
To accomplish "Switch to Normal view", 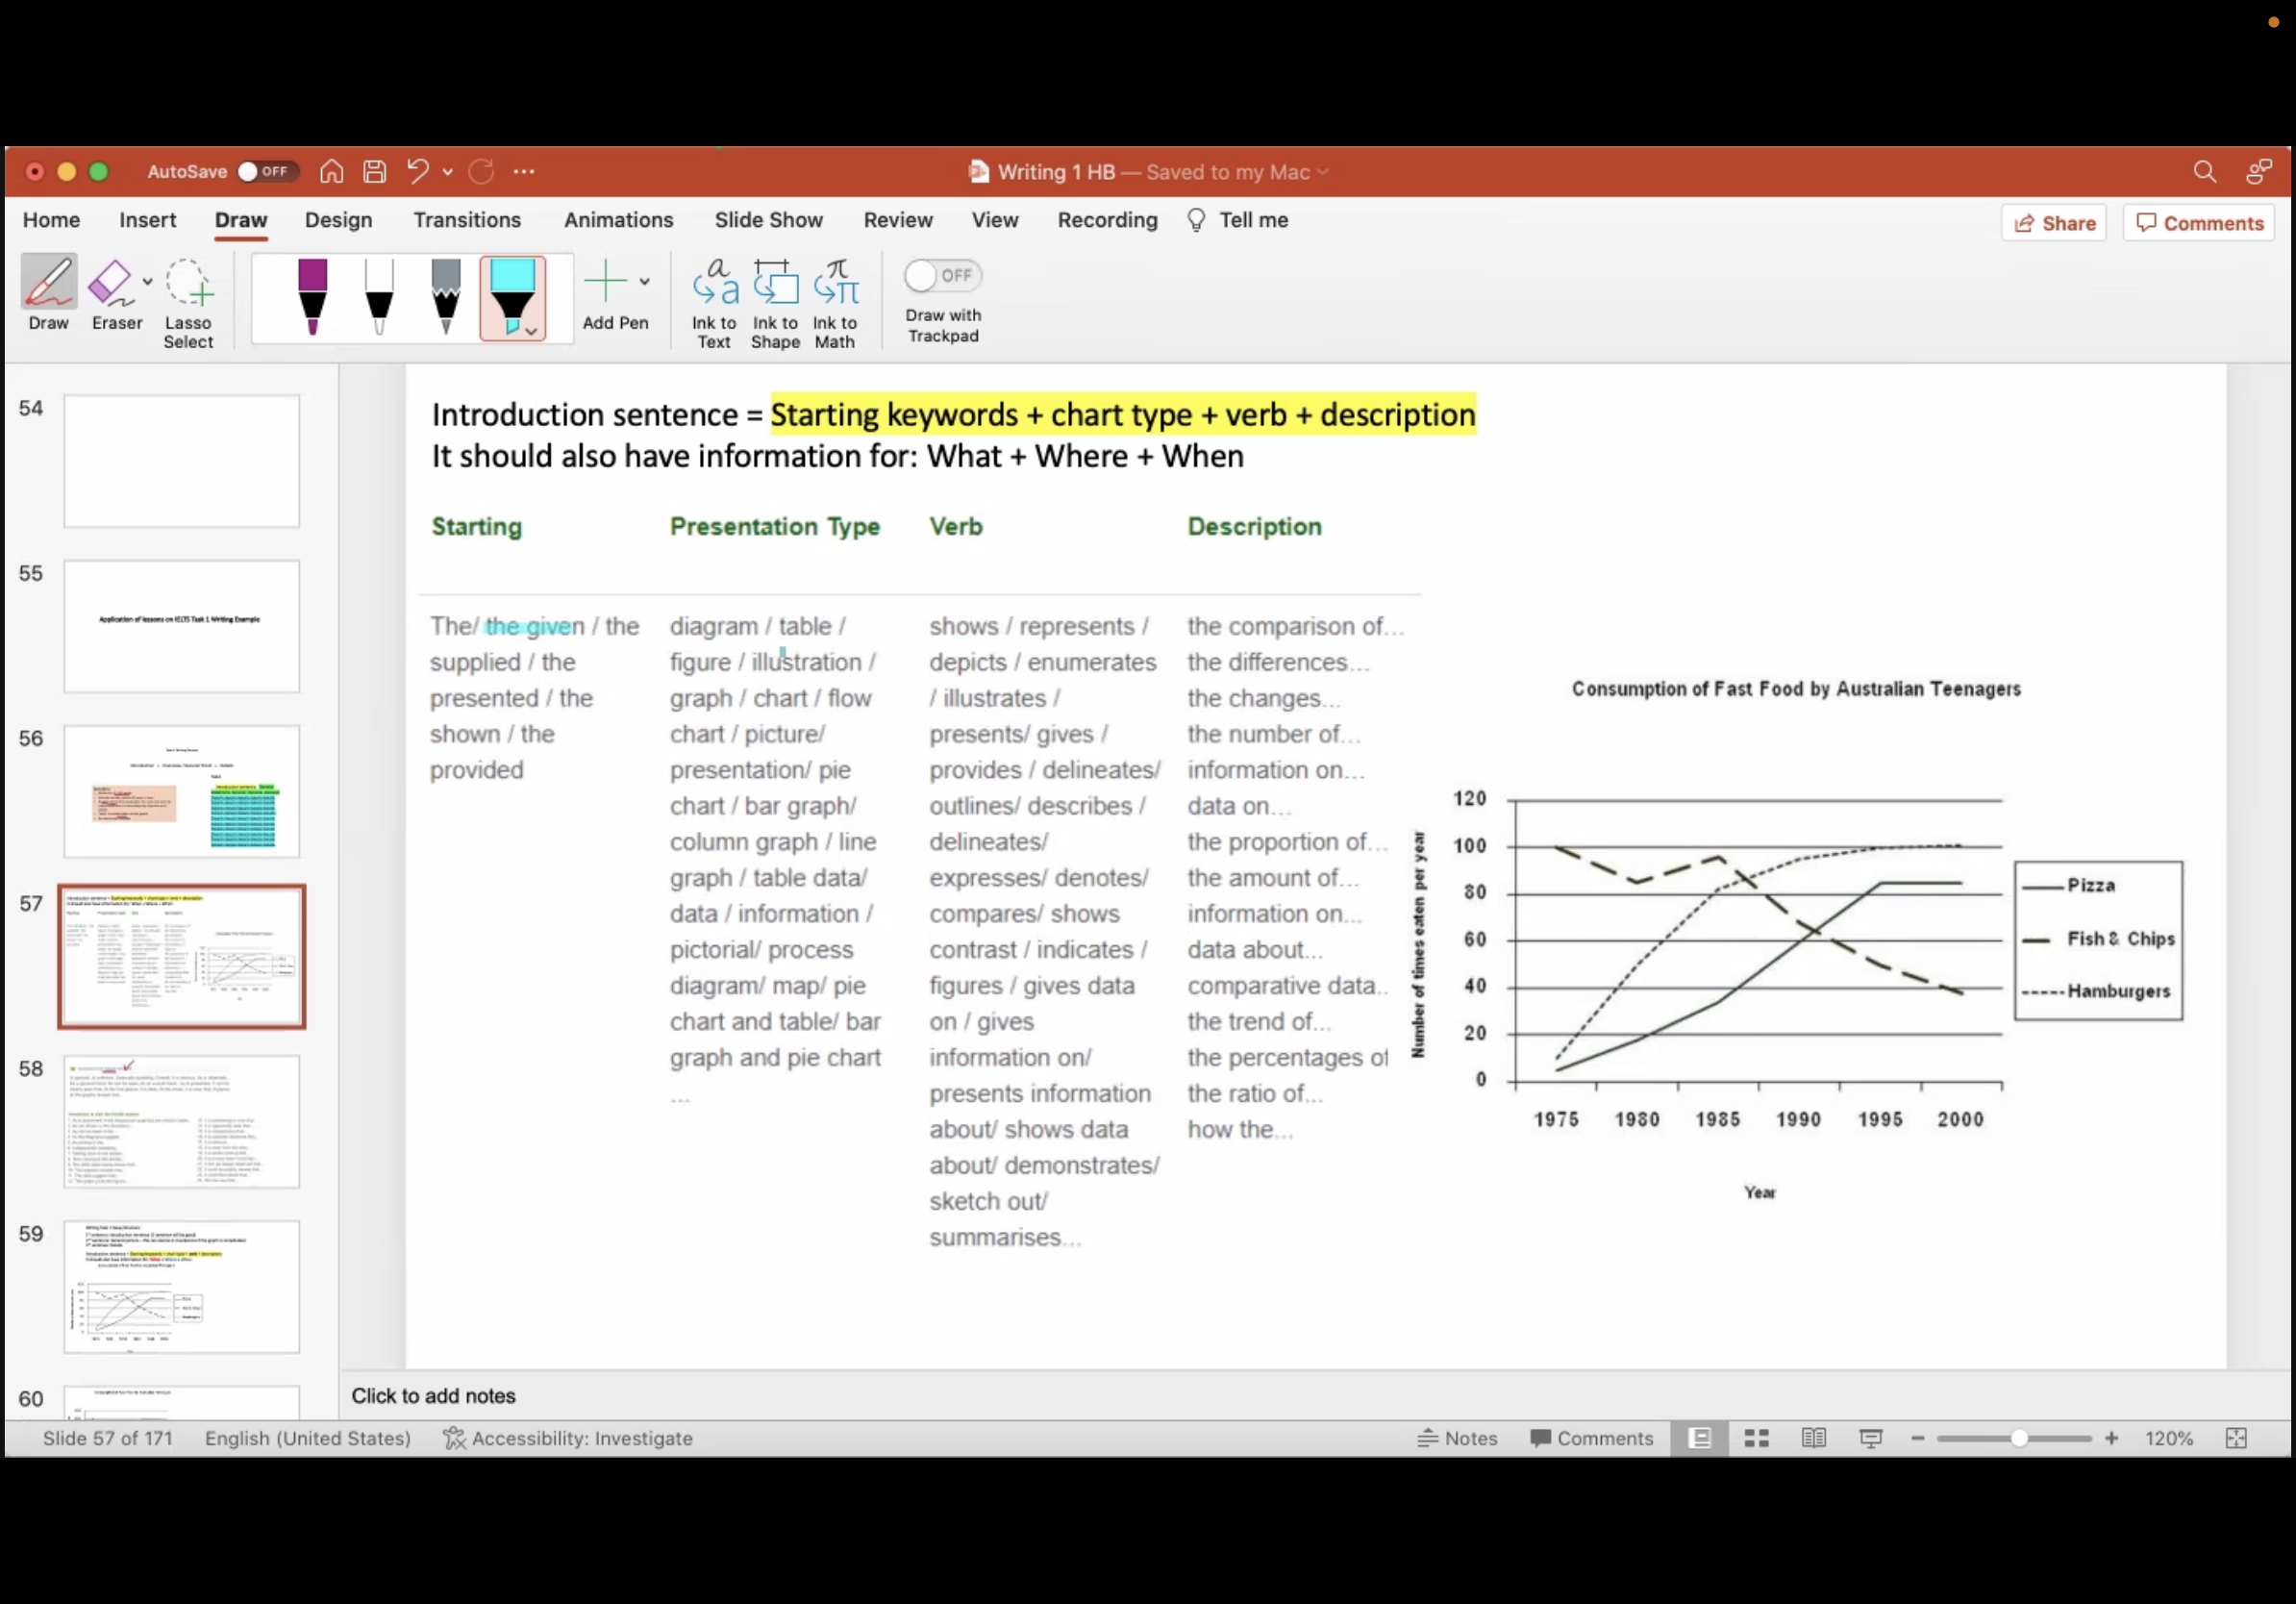I will coord(1699,1438).
